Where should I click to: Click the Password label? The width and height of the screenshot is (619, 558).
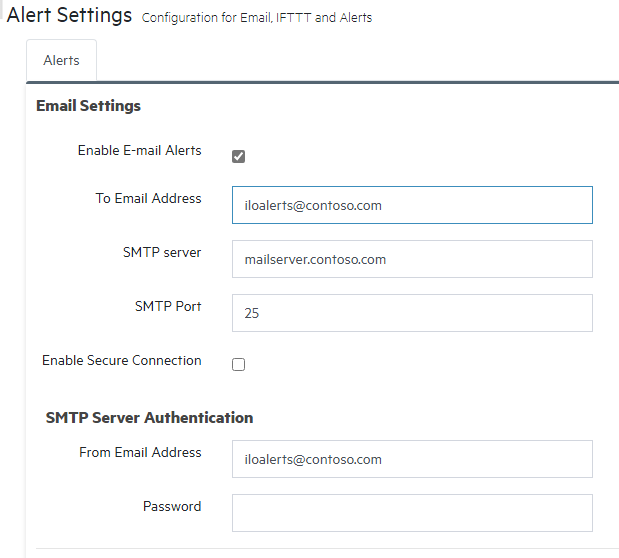172,507
